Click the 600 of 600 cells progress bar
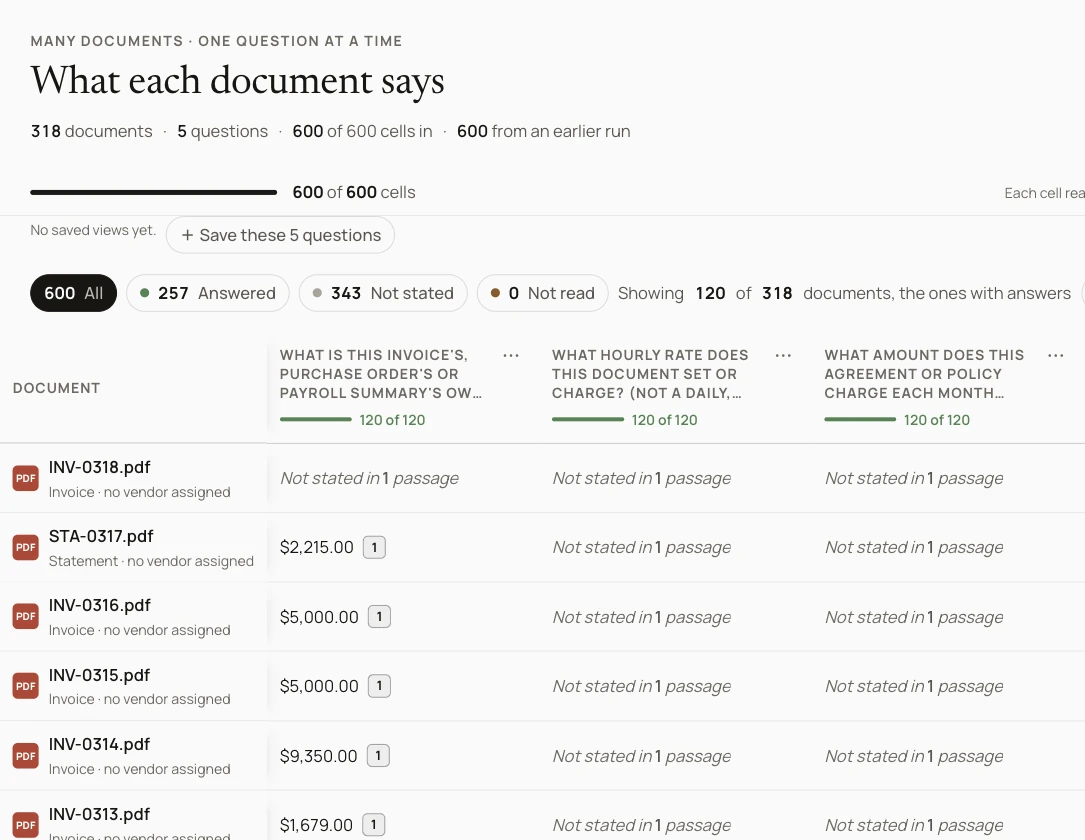1085x840 pixels. 154,192
